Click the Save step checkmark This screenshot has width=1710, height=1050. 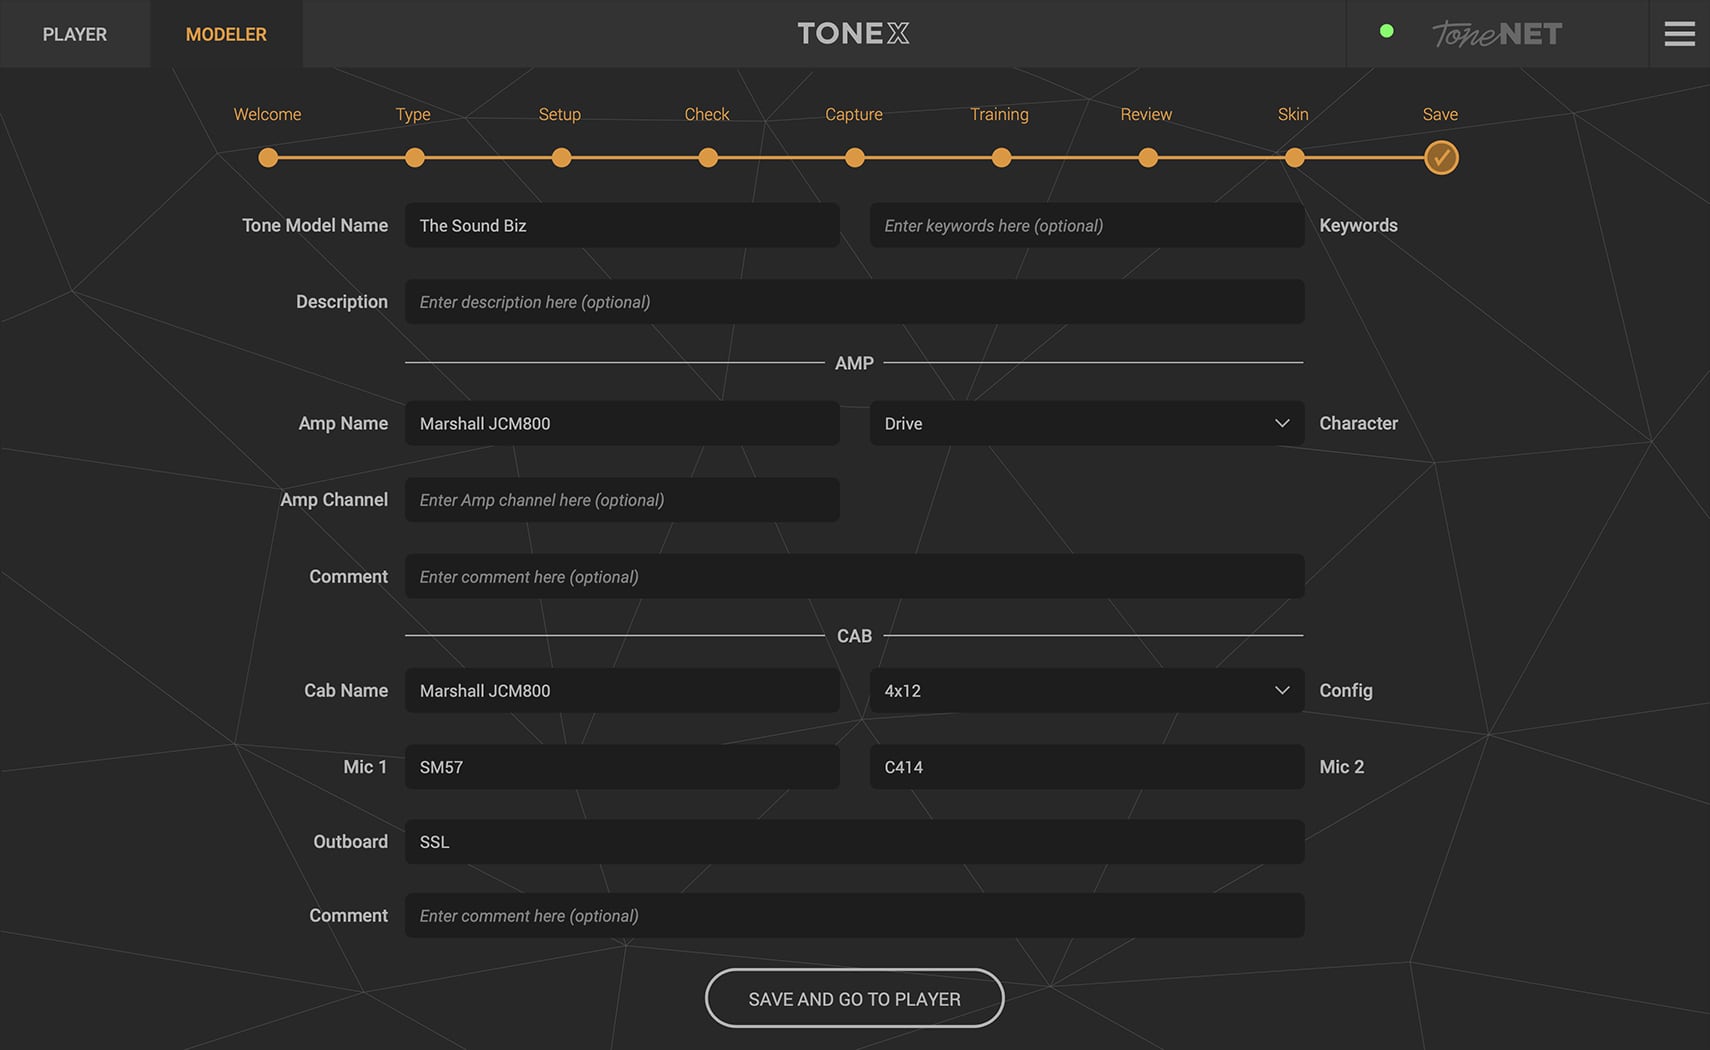1440,157
